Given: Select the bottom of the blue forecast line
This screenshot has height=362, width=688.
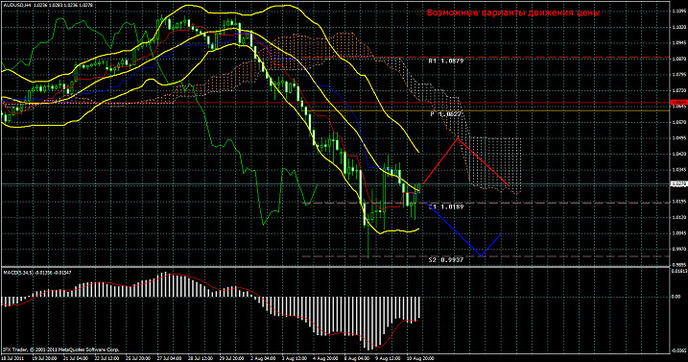Looking at the screenshot, I should click(481, 255).
